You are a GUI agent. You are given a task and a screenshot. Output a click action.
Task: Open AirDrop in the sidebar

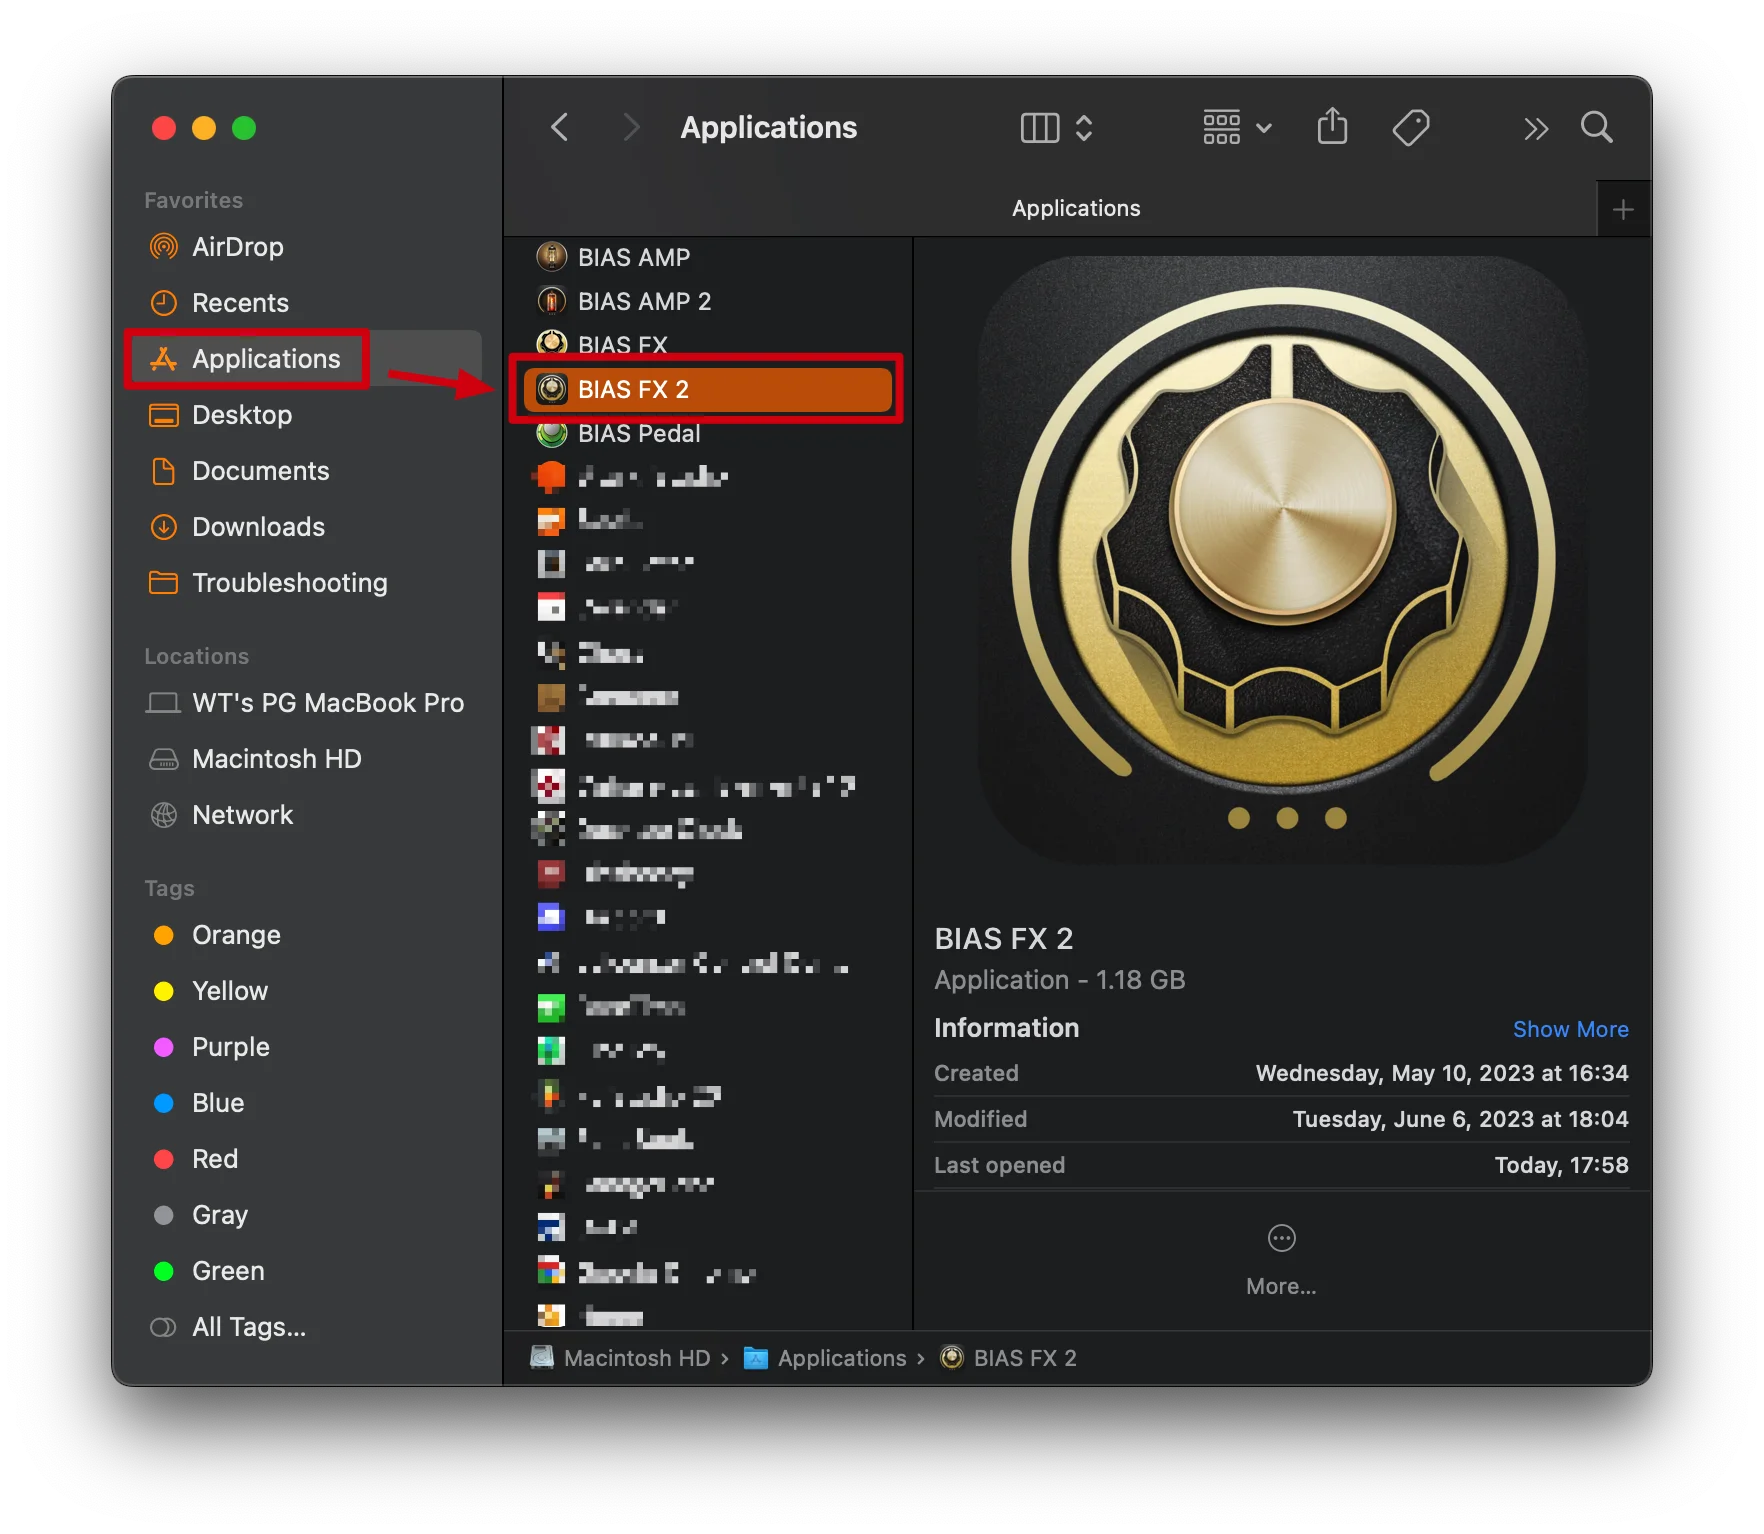pos(237,247)
